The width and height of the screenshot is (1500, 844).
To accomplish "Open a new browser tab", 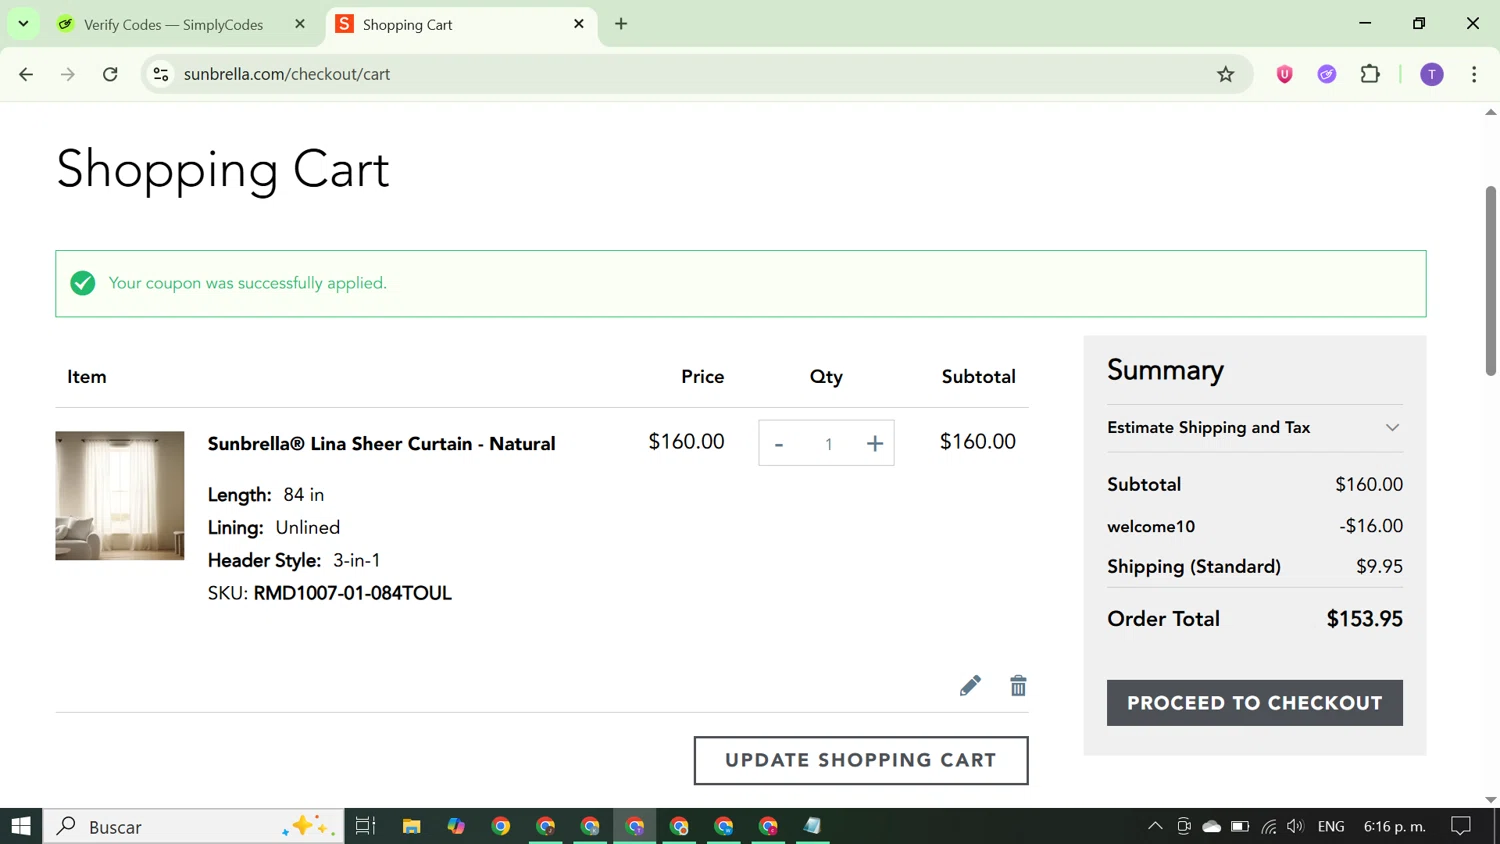I will 621,24.
